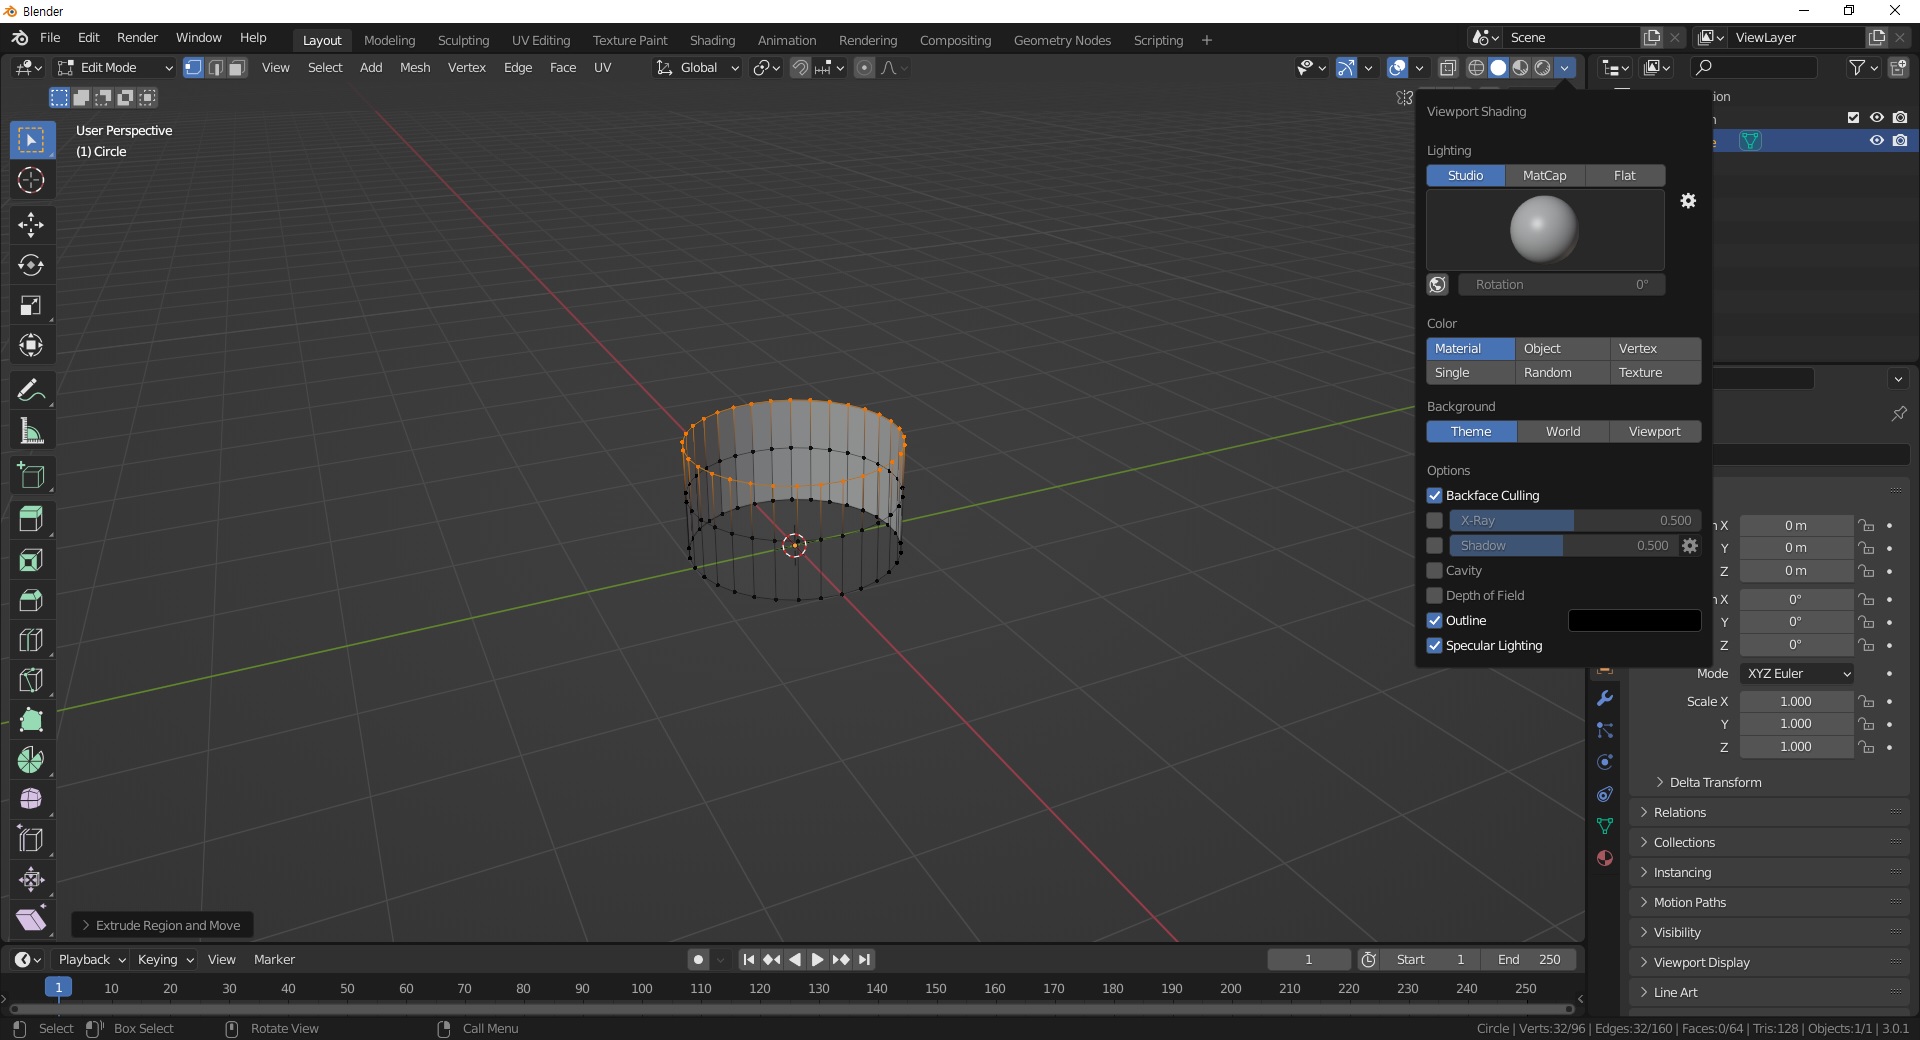Select the Loop Cut tool
This screenshot has width=1920, height=1040.
pos(31,640)
